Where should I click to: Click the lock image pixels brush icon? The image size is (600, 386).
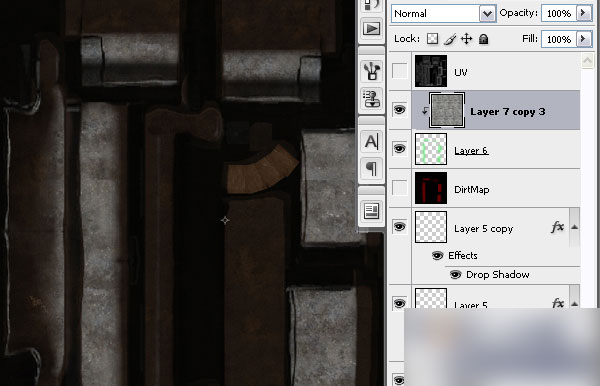point(450,39)
